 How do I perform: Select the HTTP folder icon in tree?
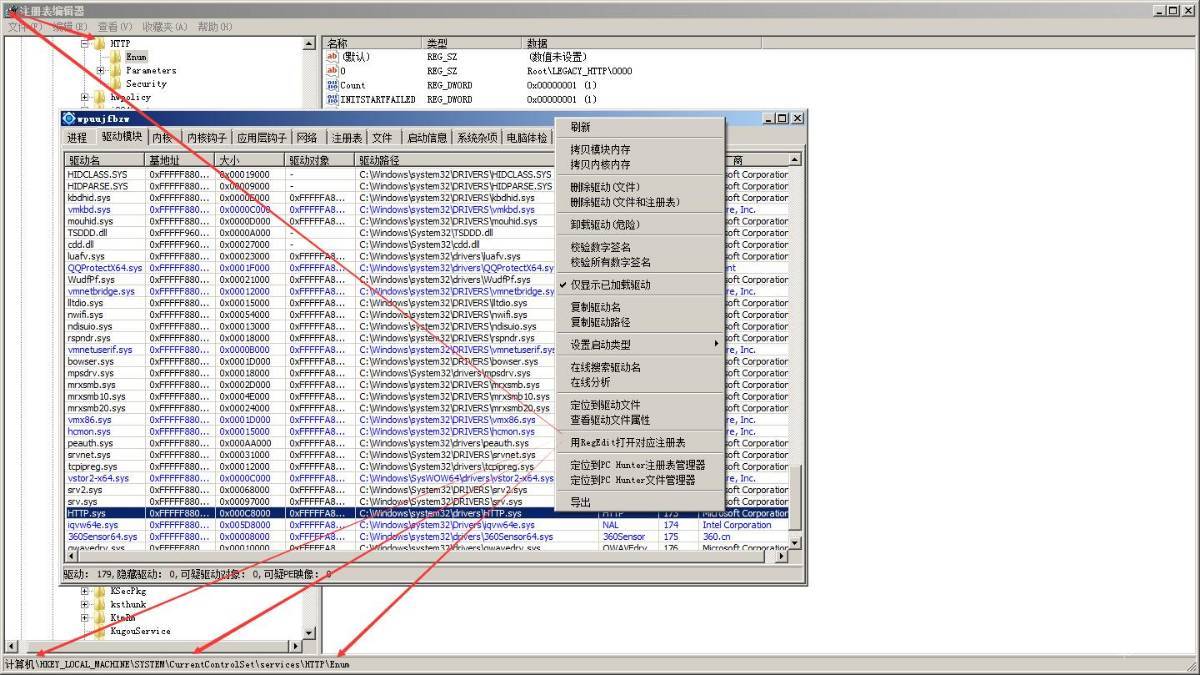point(100,44)
